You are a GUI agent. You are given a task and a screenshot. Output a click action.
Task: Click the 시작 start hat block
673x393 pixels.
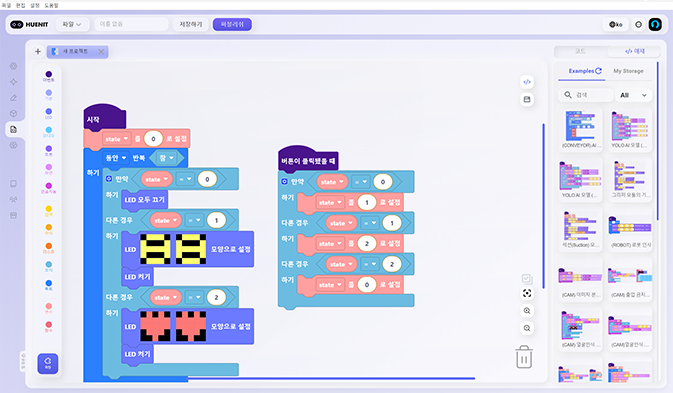pyautogui.click(x=104, y=117)
